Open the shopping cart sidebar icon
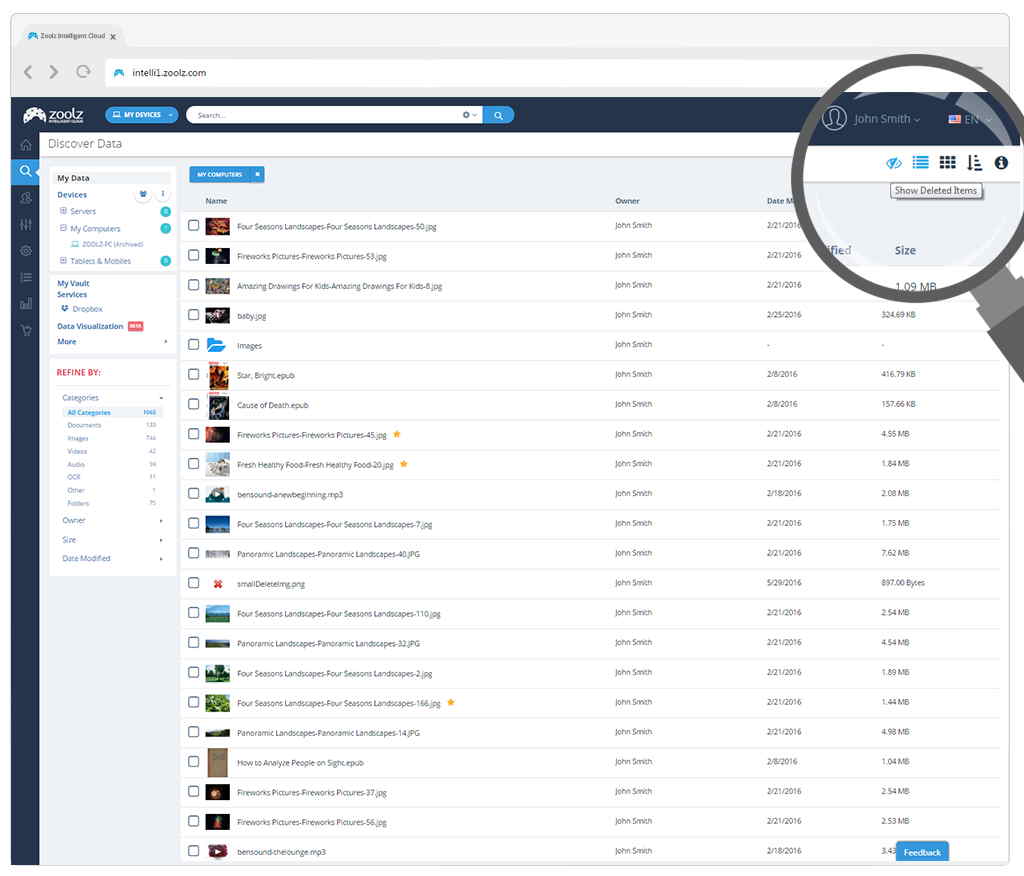This screenshot has width=1024, height=876. click(x=25, y=330)
